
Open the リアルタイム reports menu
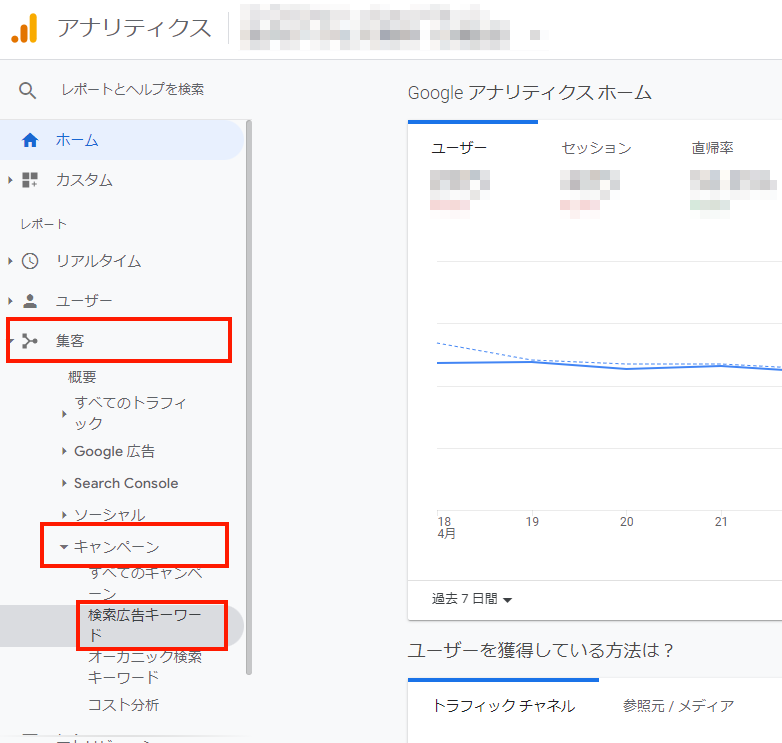click(x=98, y=261)
